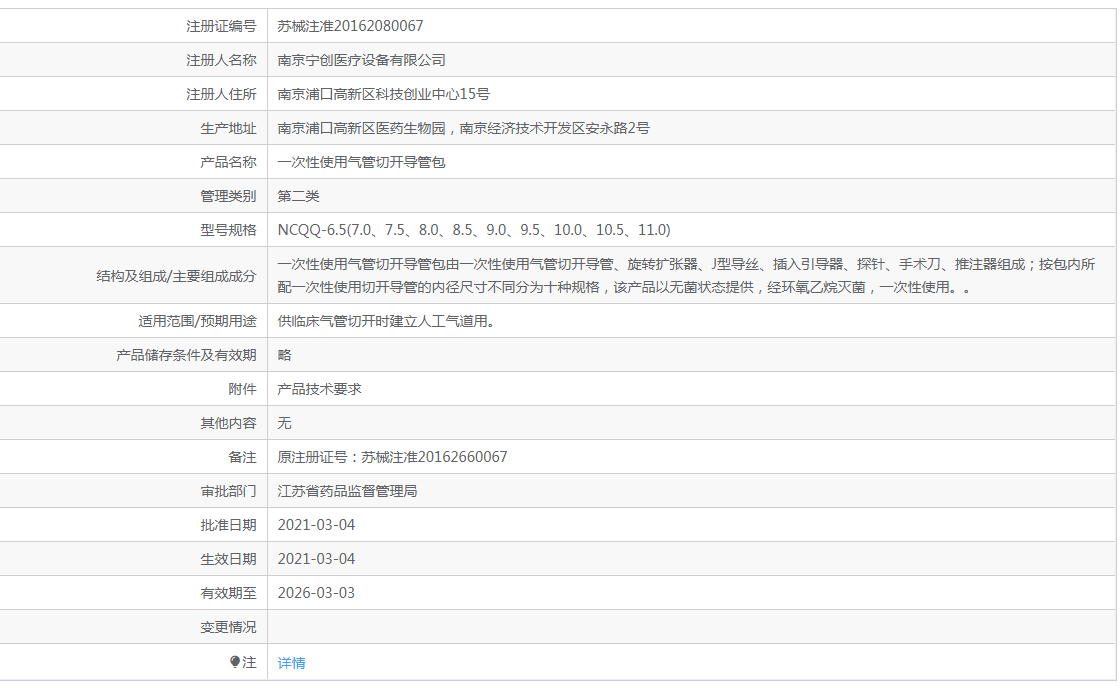Click the 生产地址 label
The image size is (1120, 688).
228,129
